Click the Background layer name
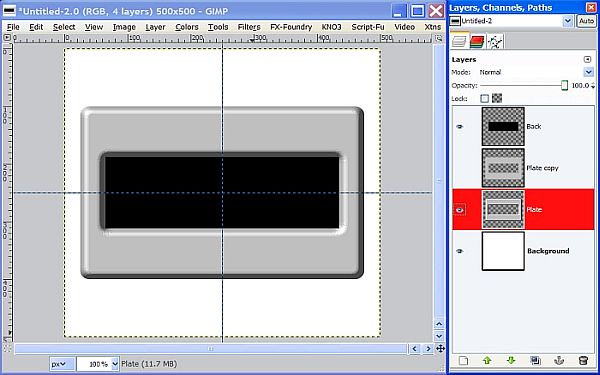This screenshot has height=375, width=600. click(x=548, y=251)
